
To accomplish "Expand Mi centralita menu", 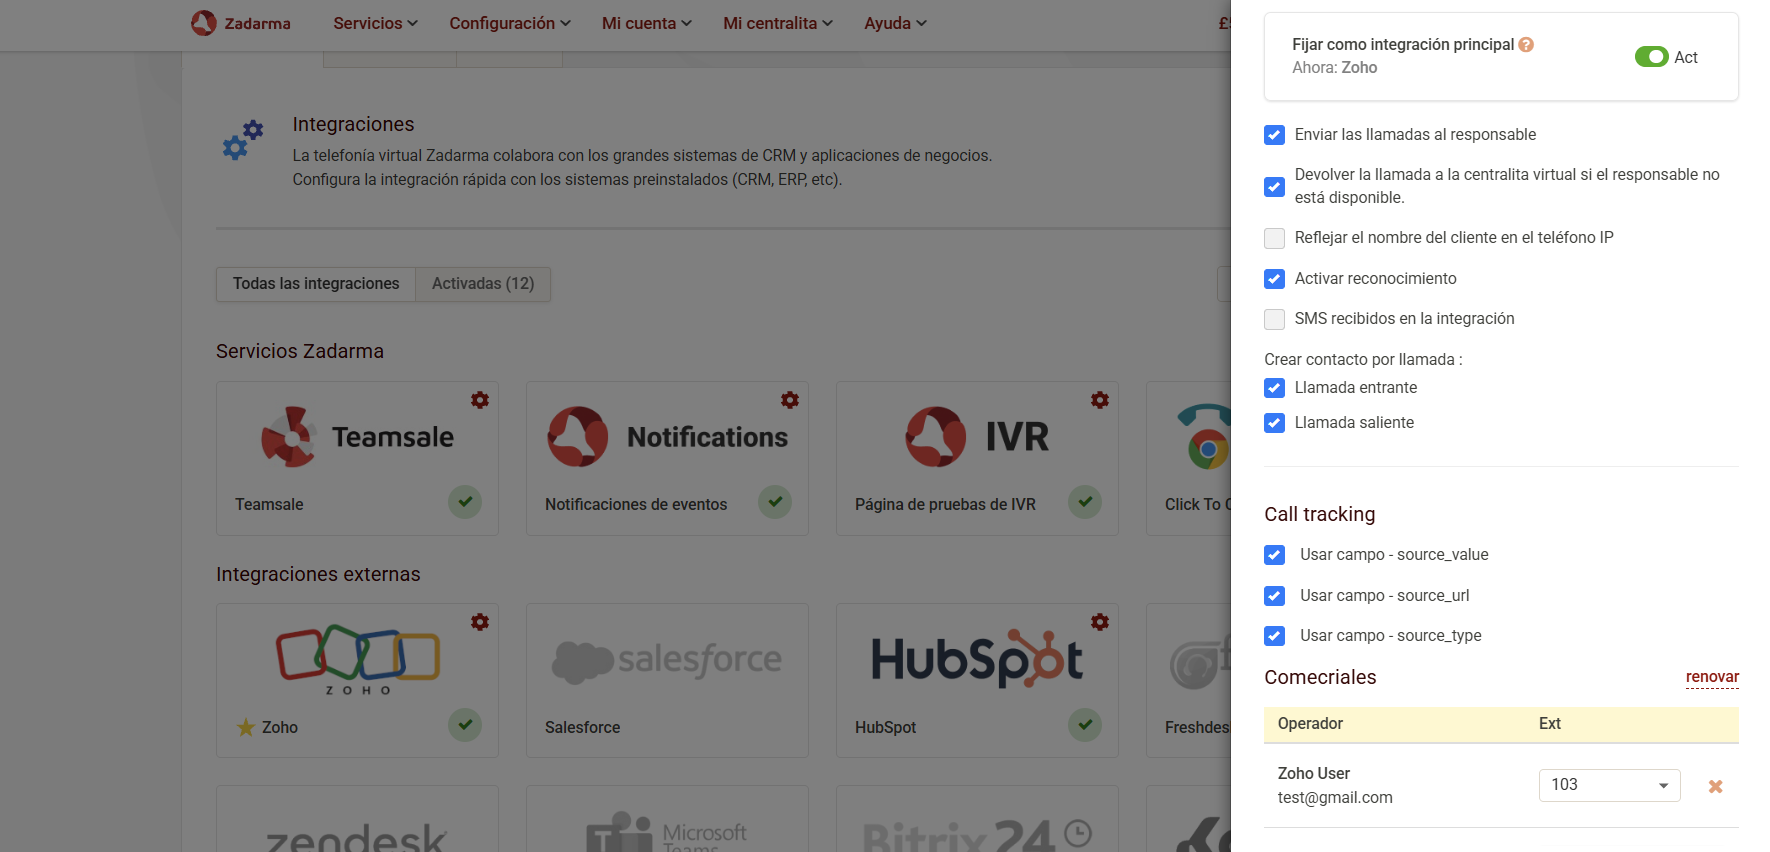I will point(778,23).
